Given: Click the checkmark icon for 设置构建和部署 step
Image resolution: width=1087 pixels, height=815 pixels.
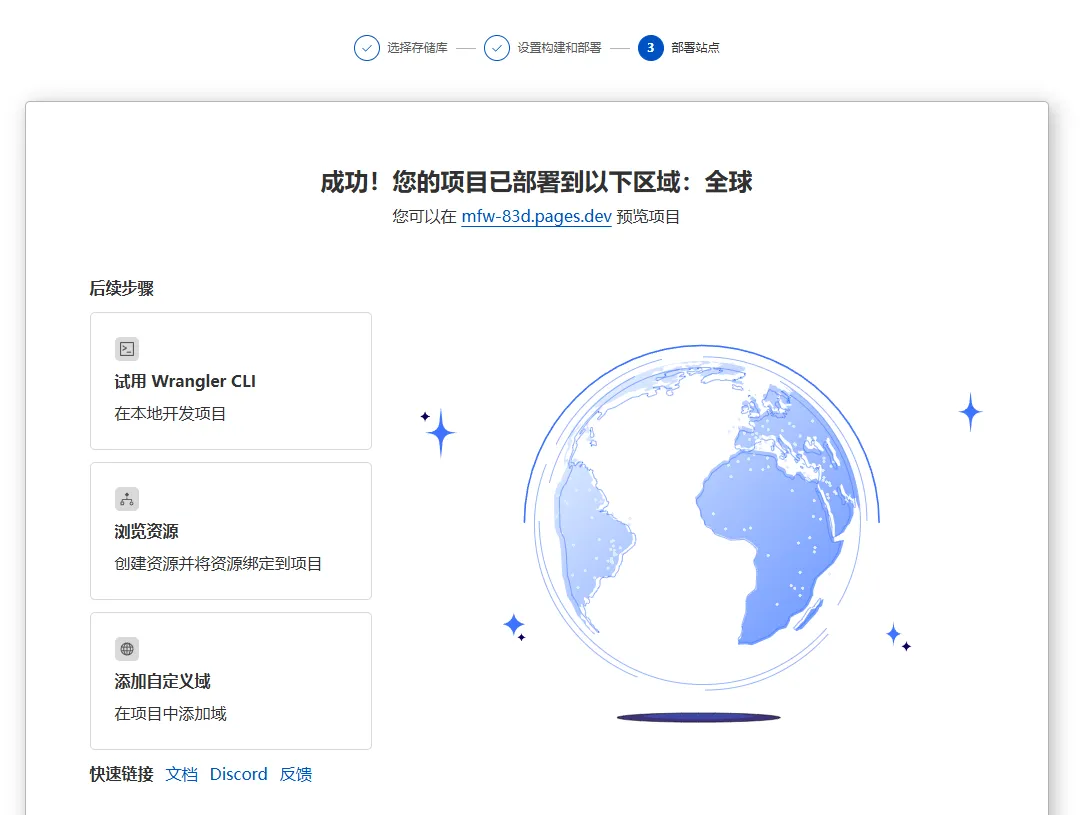Looking at the screenshot, I should tap(497, 48).
